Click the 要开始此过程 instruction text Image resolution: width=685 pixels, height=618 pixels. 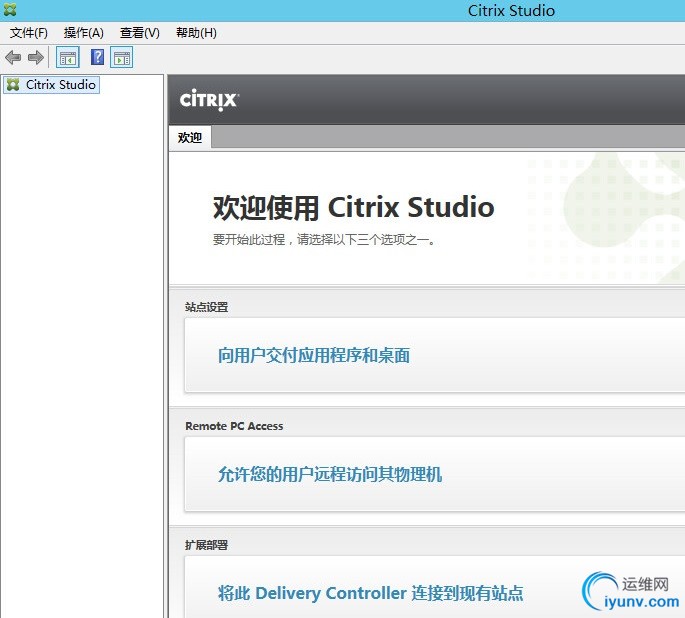click(324, 240)
